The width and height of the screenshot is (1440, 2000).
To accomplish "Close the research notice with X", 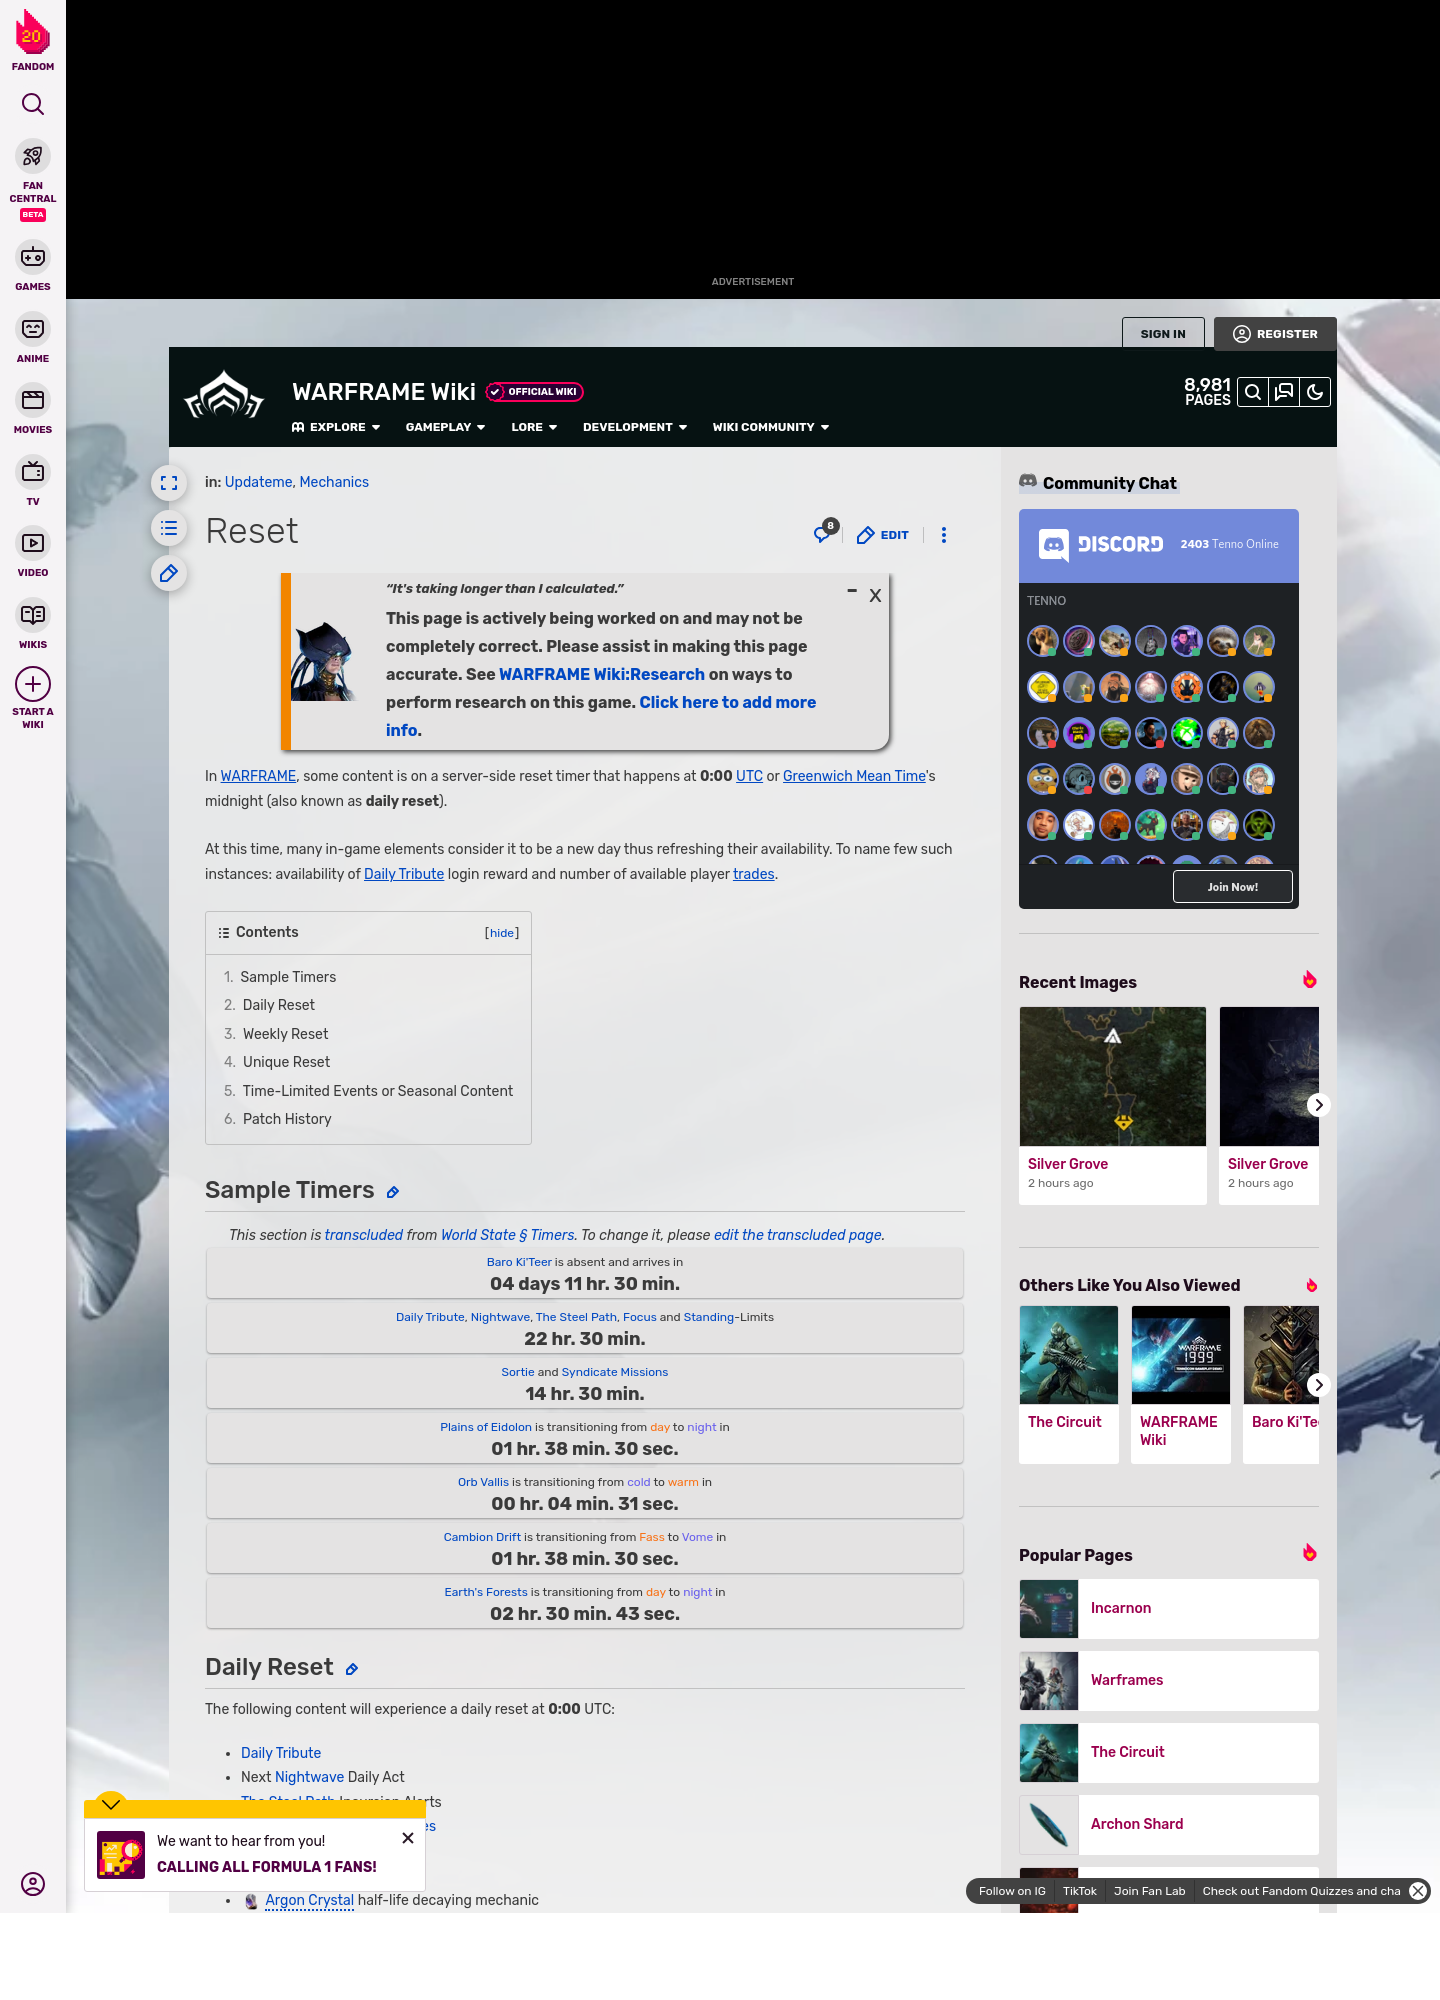I will [x=875, y=596].
